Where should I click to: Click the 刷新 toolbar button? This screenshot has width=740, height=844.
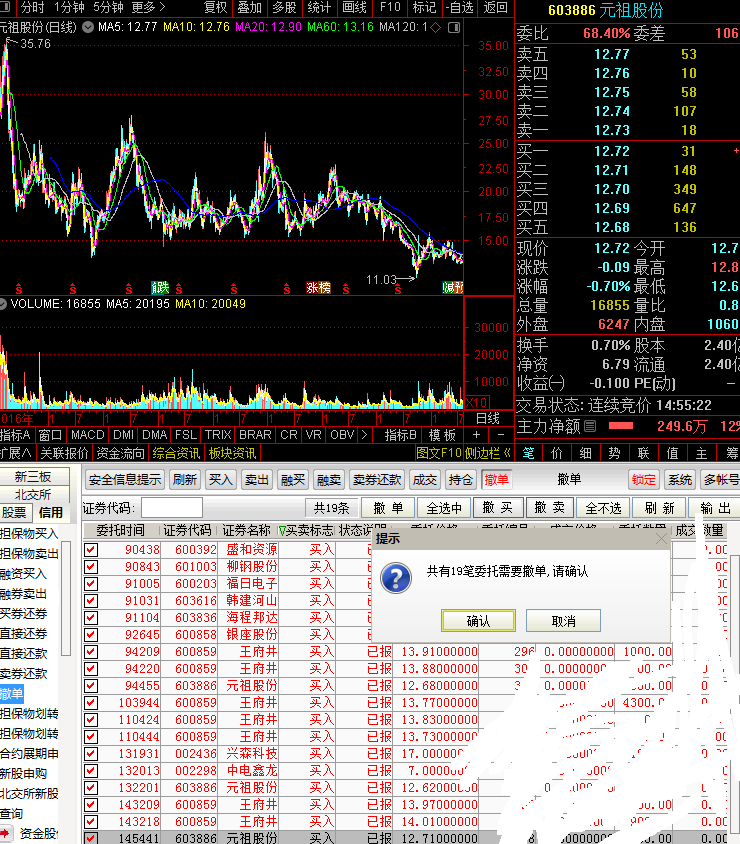pos(185,479)
